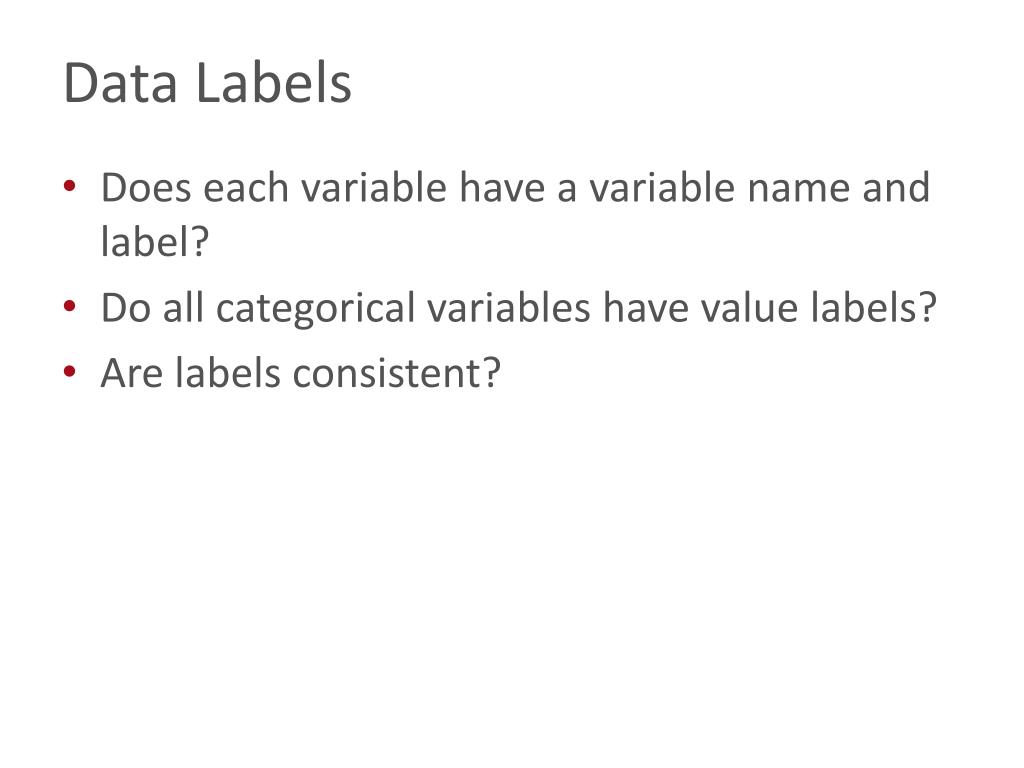
Task: Click the word "Does" in first bullet
Action: [x=146, y=188]
